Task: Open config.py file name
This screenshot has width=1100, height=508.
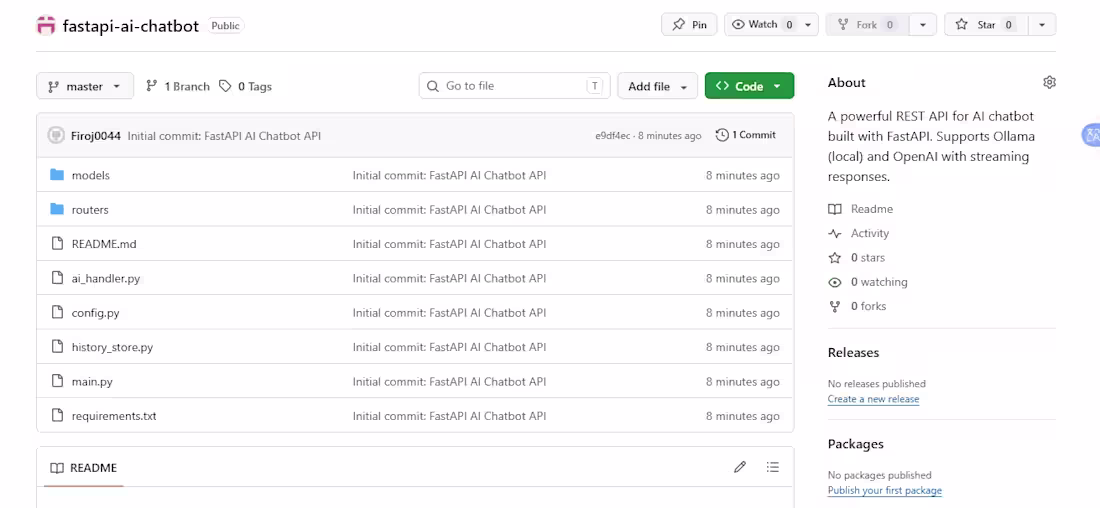Action: (x=95, y=313)
